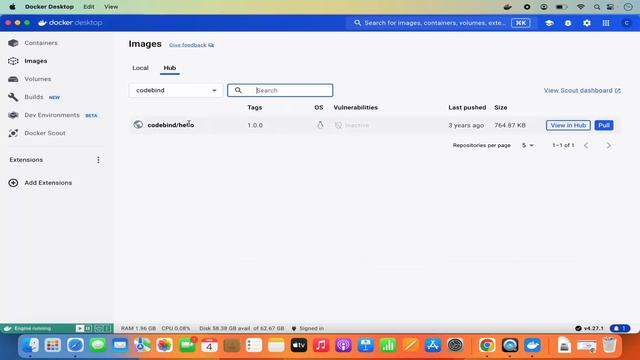Image resolution: width=640 pixels, height=360 pixels.
Task: Select Images in the sidebar
Action: point(36,61)
